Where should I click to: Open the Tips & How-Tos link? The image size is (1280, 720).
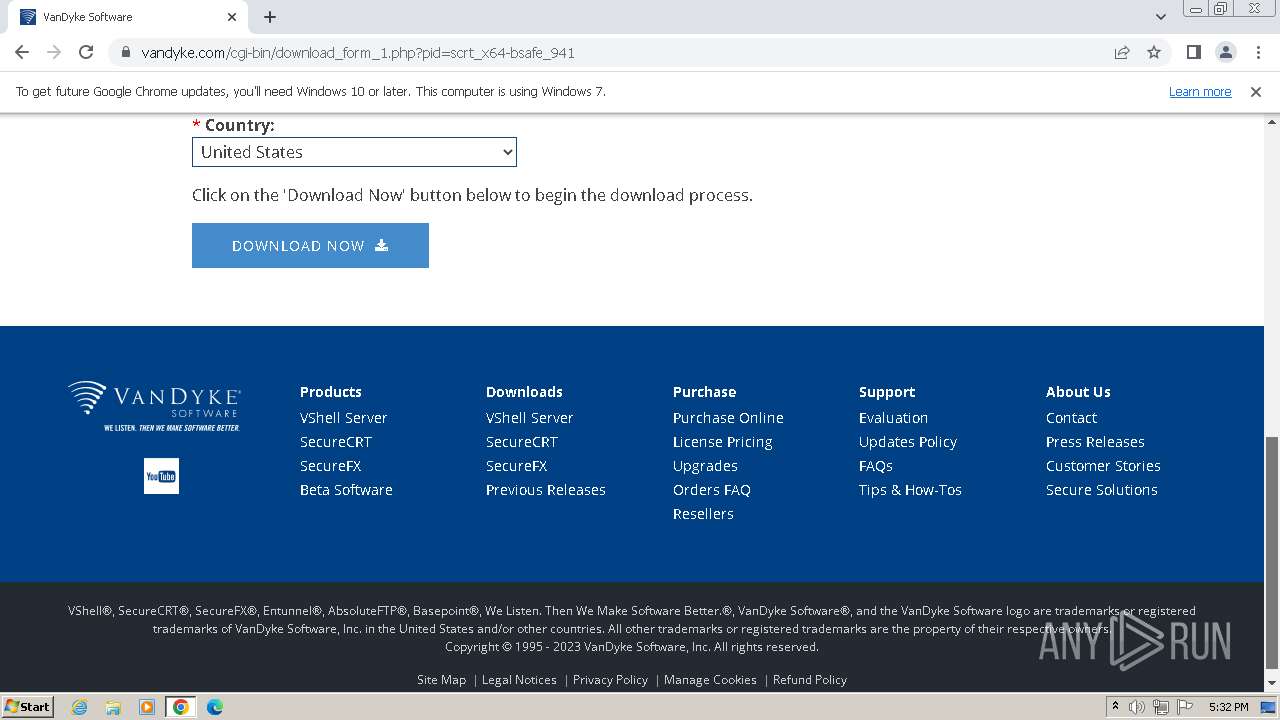point(910,490)
